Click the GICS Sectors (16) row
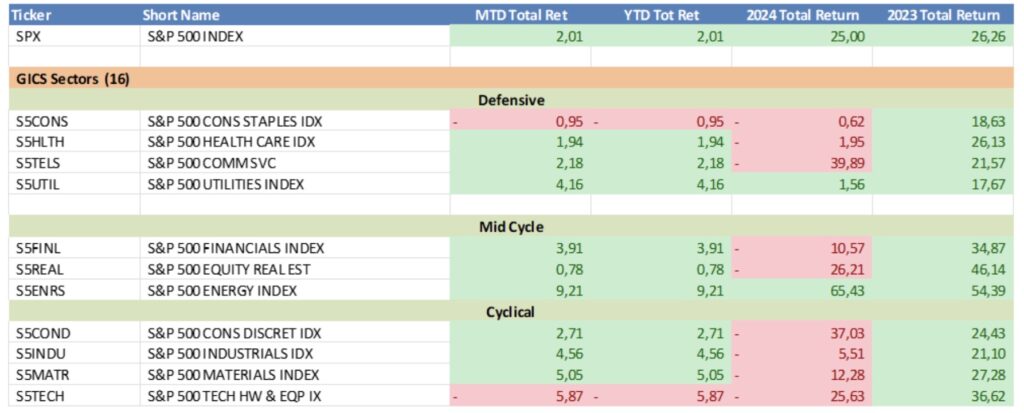The width and height of the screenshot is (1024, 413). (70, 78)
